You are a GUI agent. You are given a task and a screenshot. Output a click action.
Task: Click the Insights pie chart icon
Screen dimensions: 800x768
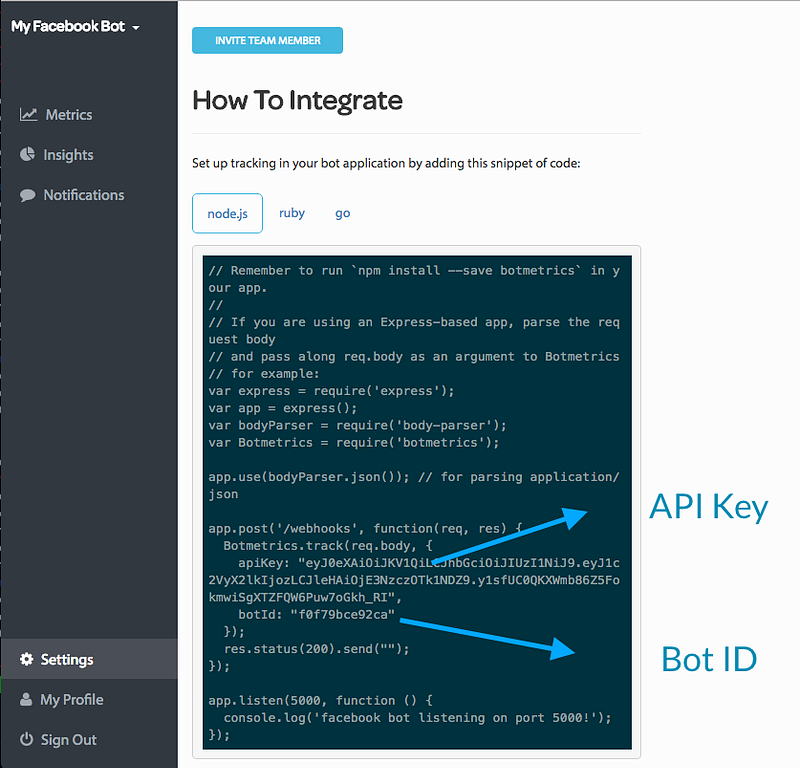click(x=28, y=155)
